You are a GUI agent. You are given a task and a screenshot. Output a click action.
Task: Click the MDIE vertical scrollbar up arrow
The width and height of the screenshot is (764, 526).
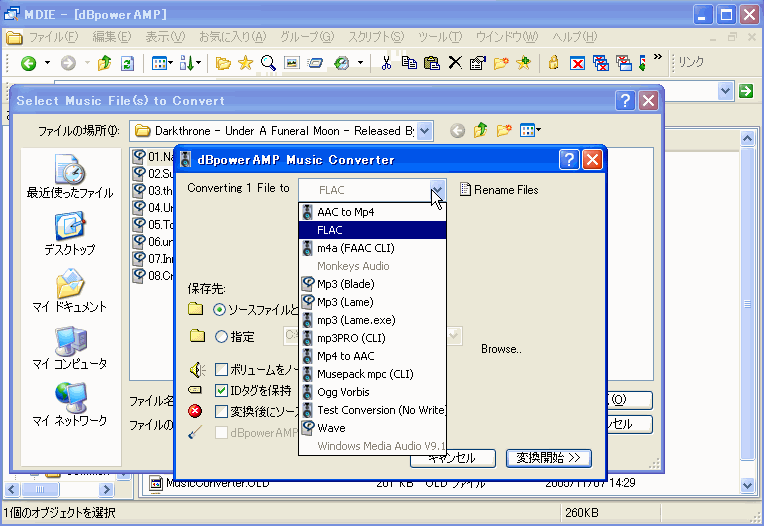[x=747, y=138]
